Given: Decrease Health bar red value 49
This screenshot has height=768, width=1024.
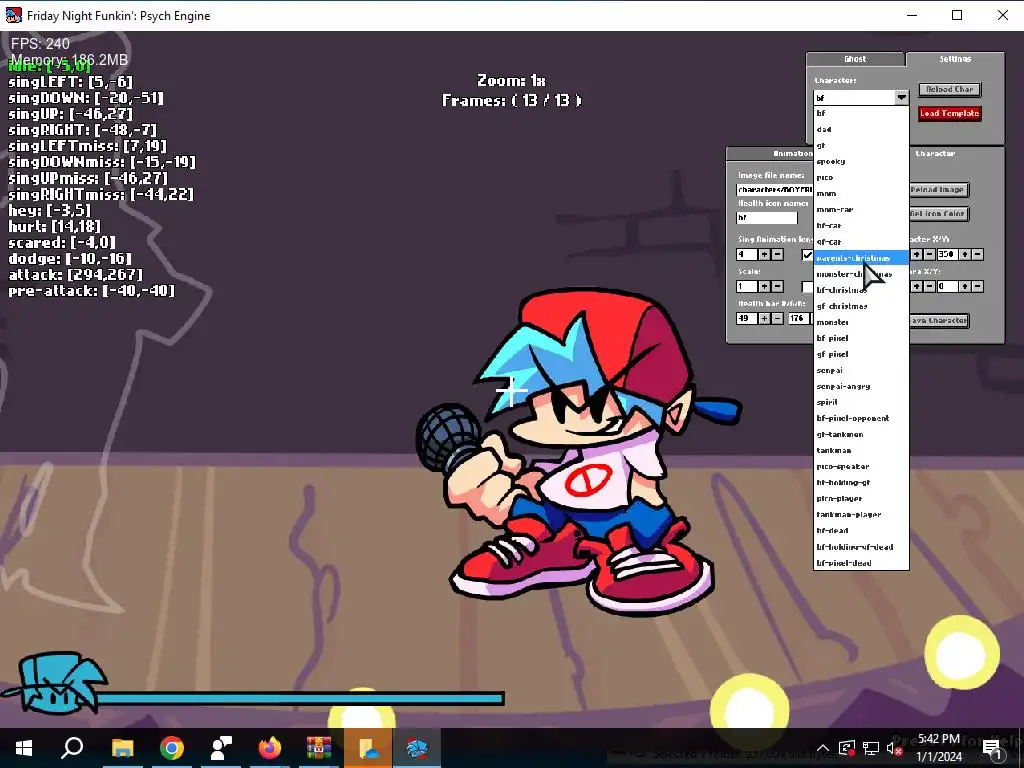Looking at the screenshot, I should (x=777, y=319).
